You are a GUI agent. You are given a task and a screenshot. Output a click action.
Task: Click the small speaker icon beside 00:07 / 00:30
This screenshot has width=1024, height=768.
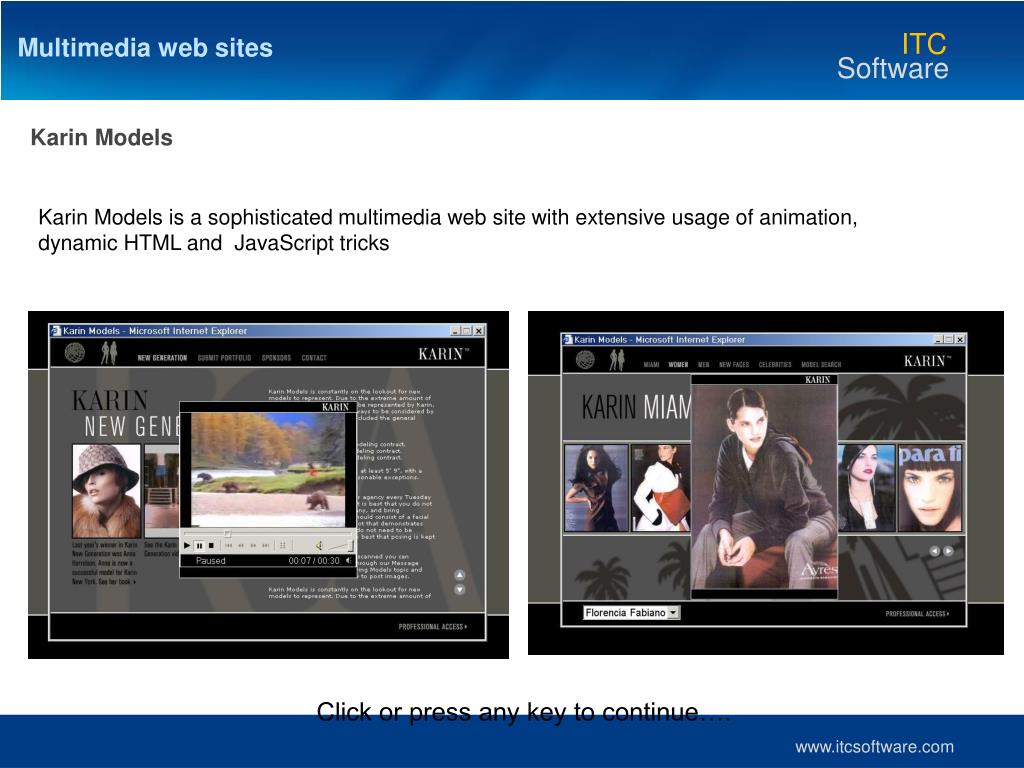(349, 560)
